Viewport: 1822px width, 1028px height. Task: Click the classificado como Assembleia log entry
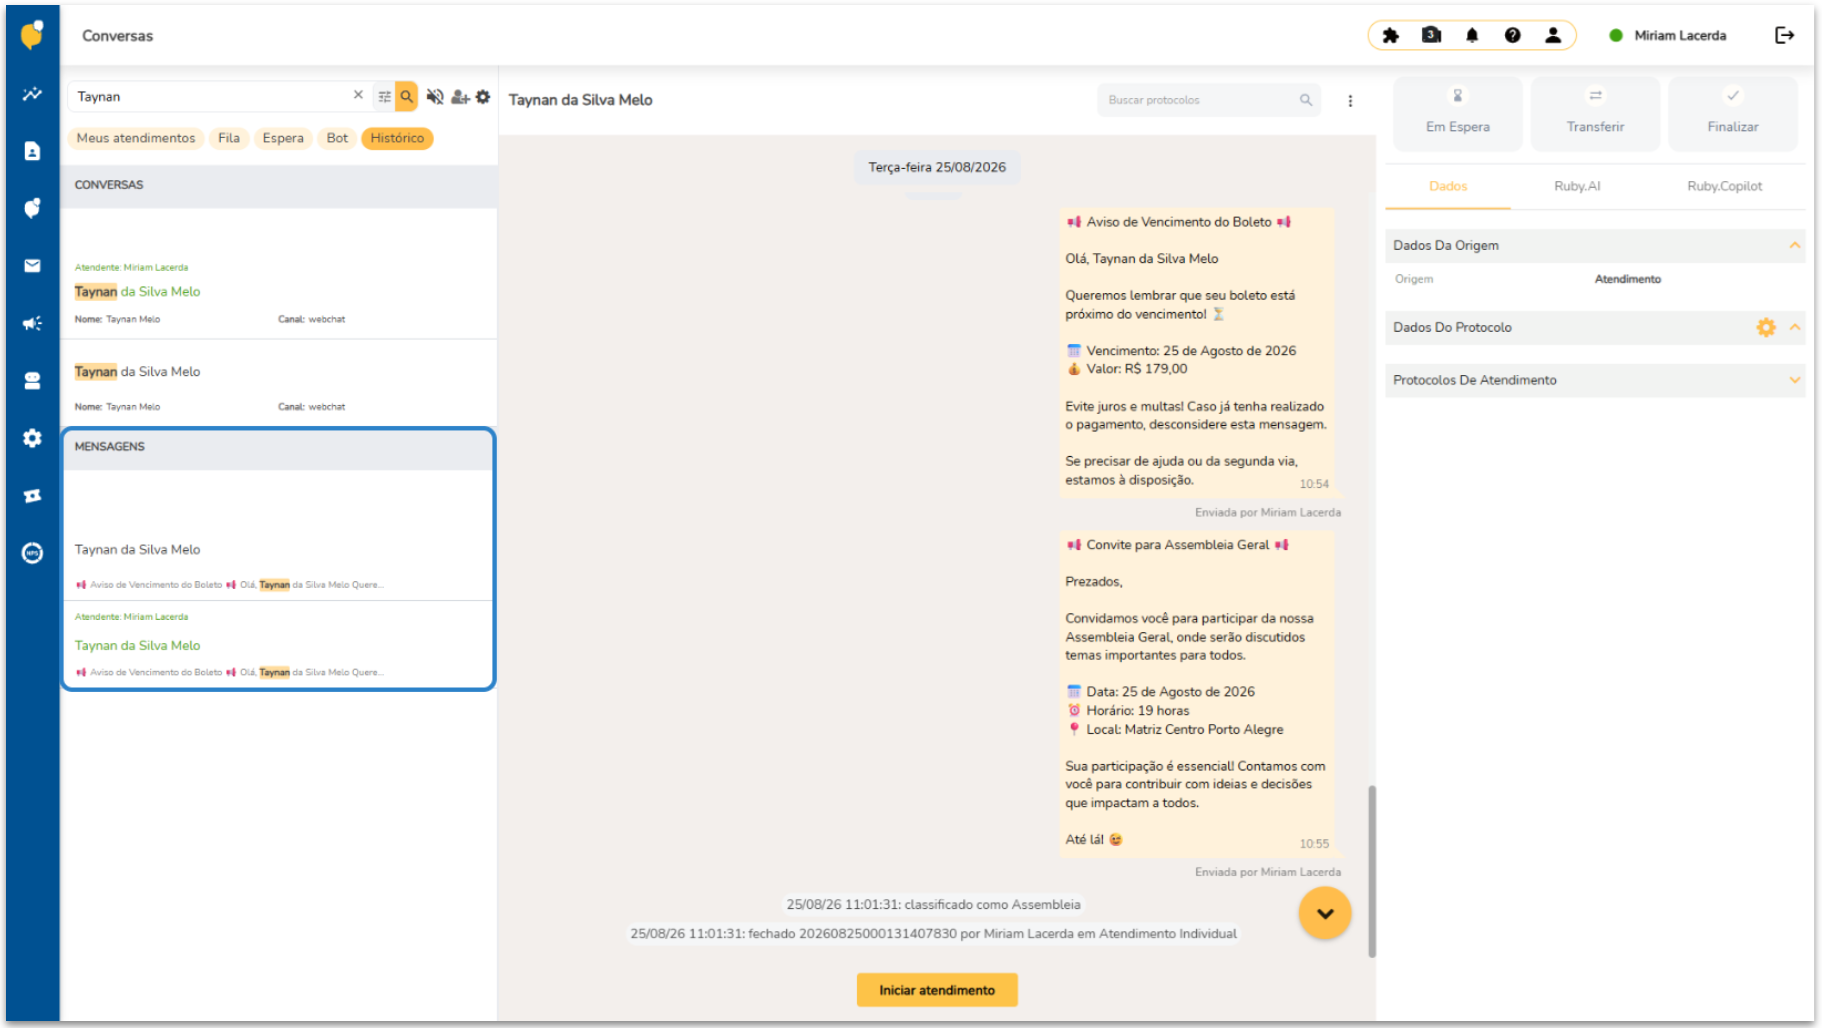pos(933,904)
